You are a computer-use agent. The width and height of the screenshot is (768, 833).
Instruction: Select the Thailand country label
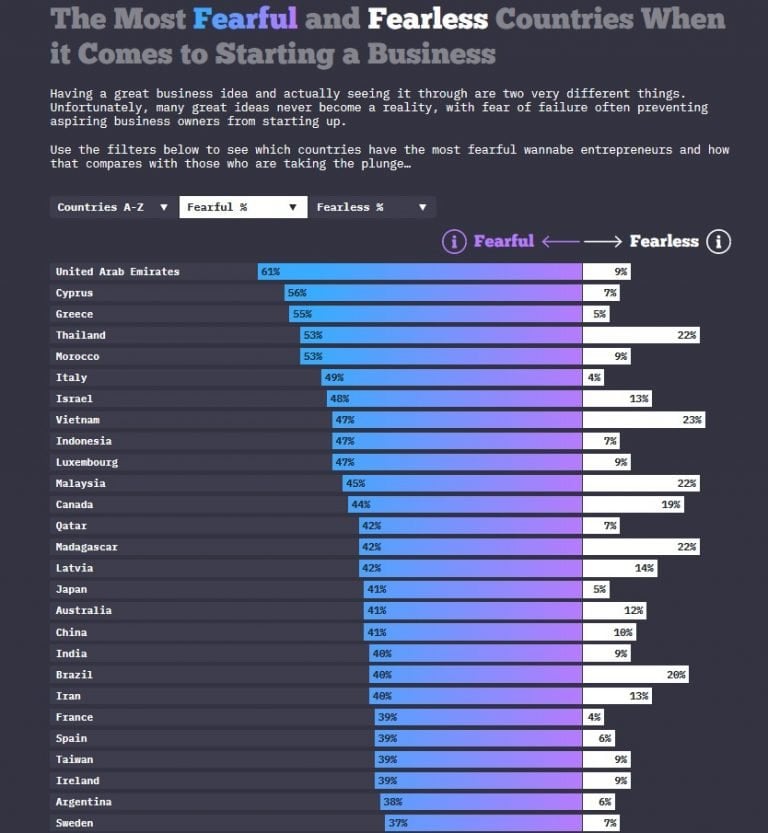pyautogui.click(x=81, y=335)
